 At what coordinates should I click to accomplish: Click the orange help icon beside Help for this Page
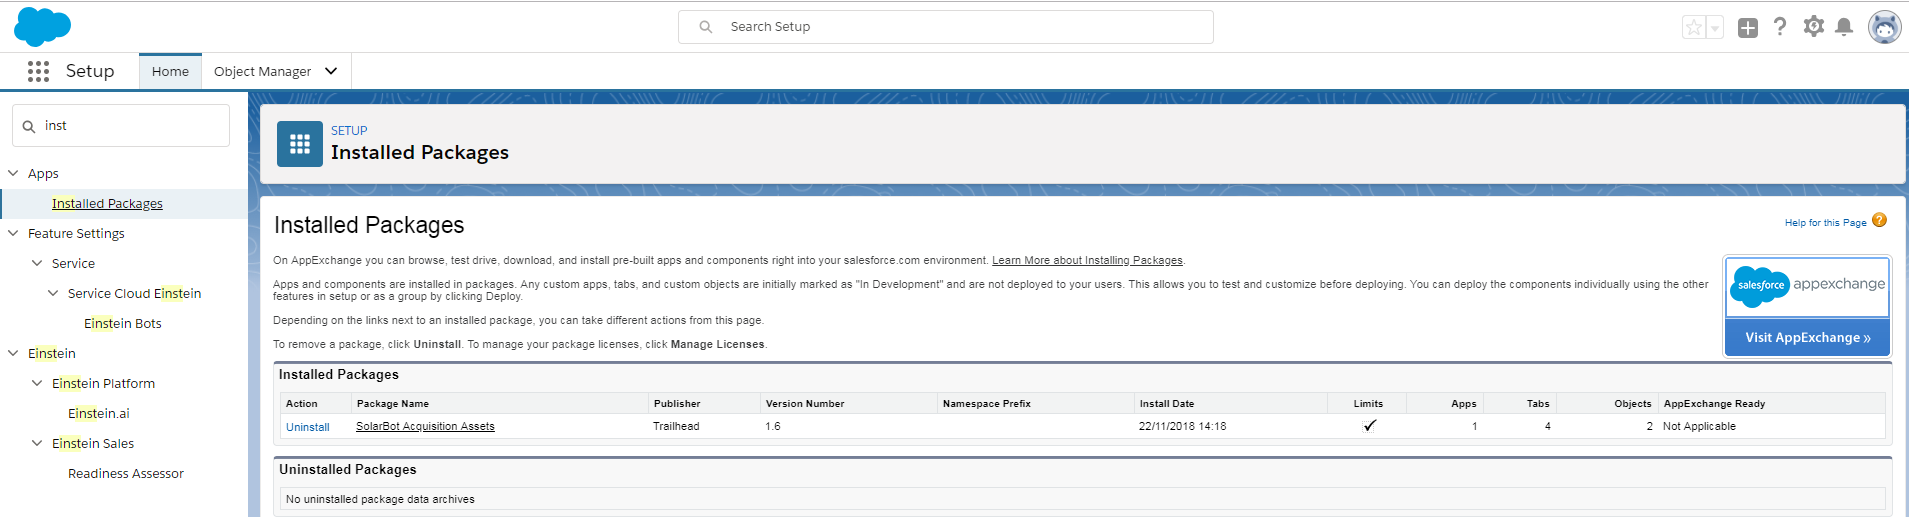[x=1880, y=221]
